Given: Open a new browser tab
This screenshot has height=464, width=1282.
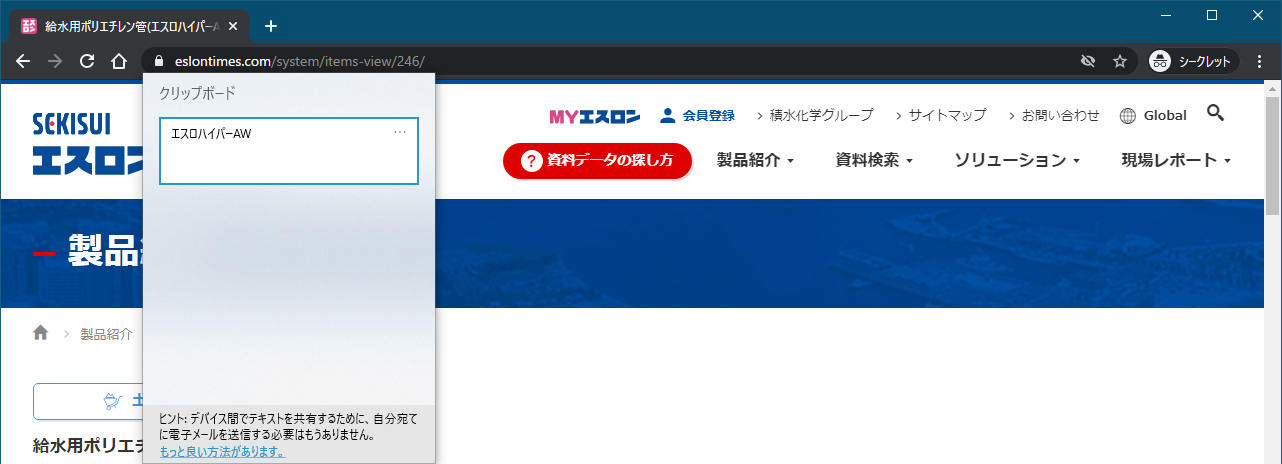Looking at the screenshot, I should coord(270,26).
